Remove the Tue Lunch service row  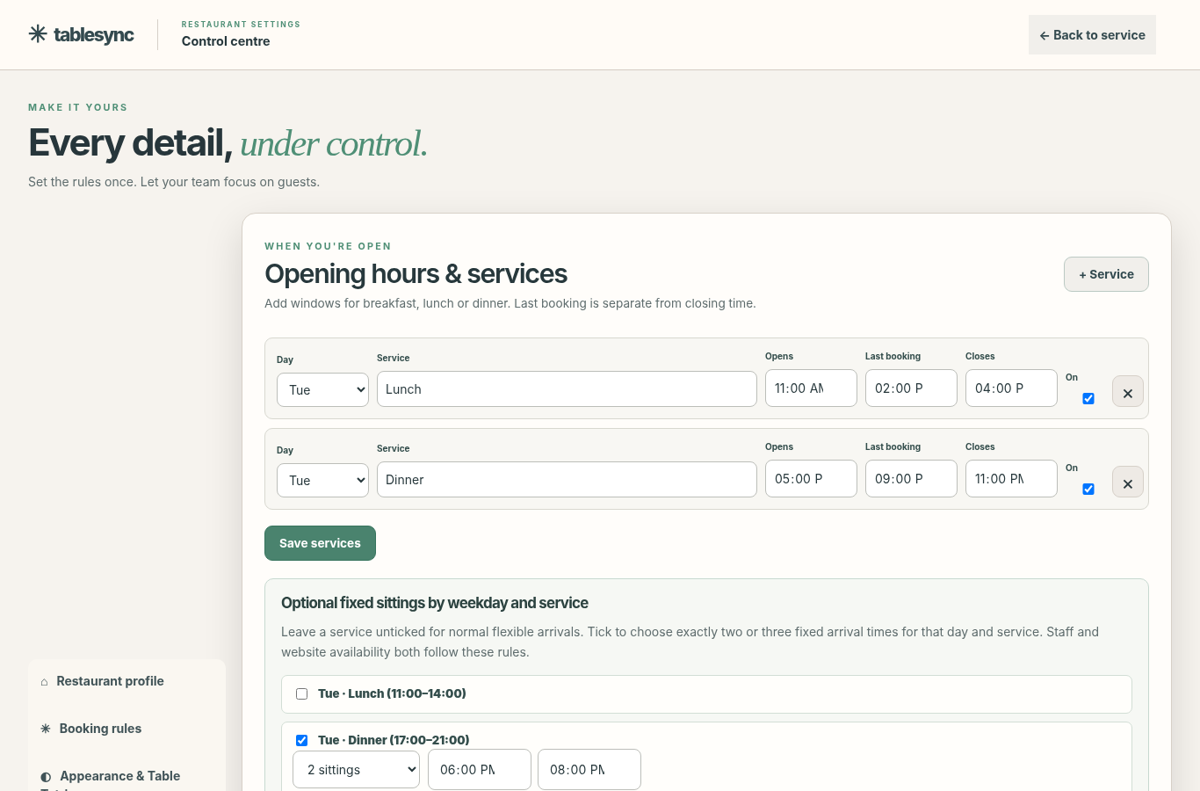point(1127,391)
